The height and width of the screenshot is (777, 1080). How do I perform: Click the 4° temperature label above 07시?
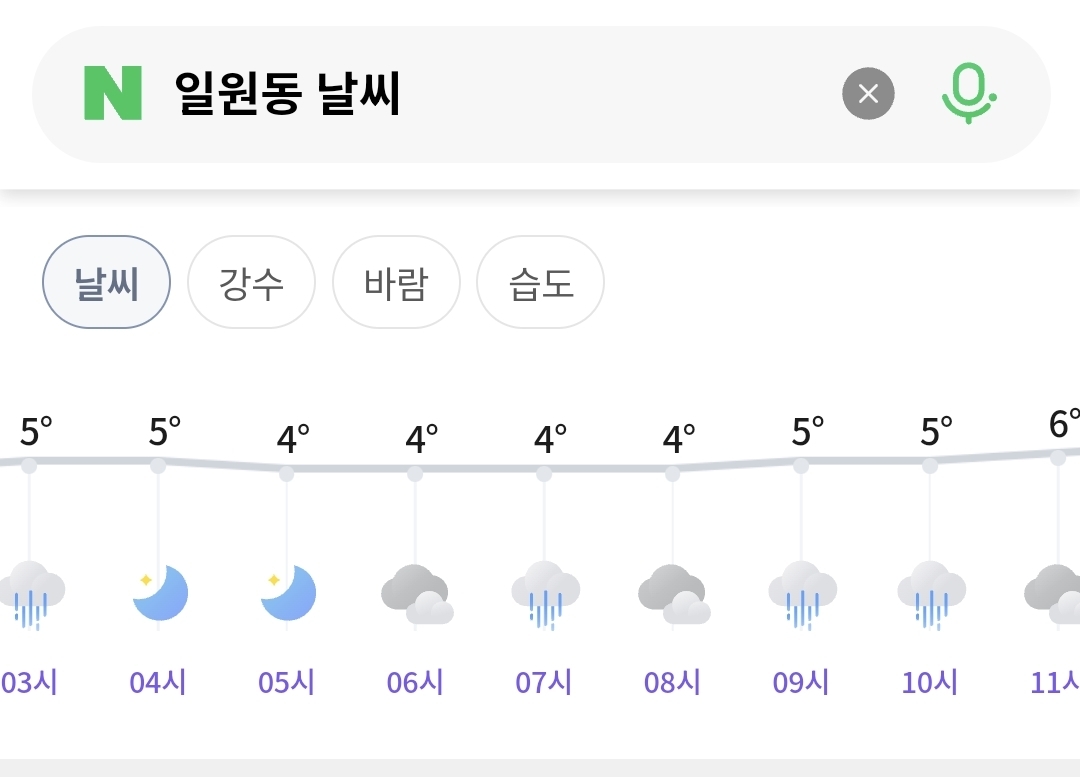(550, 438)
